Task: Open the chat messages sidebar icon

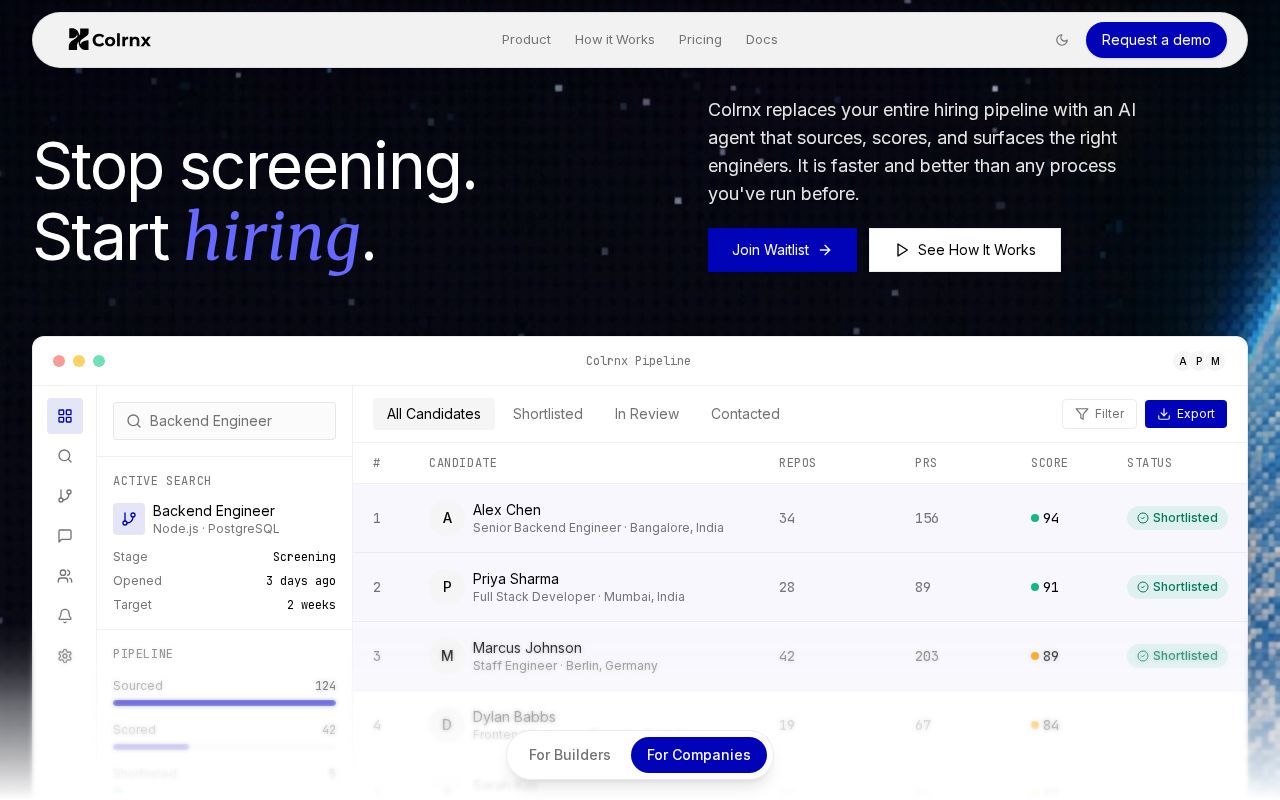Action: coord(65,536)
